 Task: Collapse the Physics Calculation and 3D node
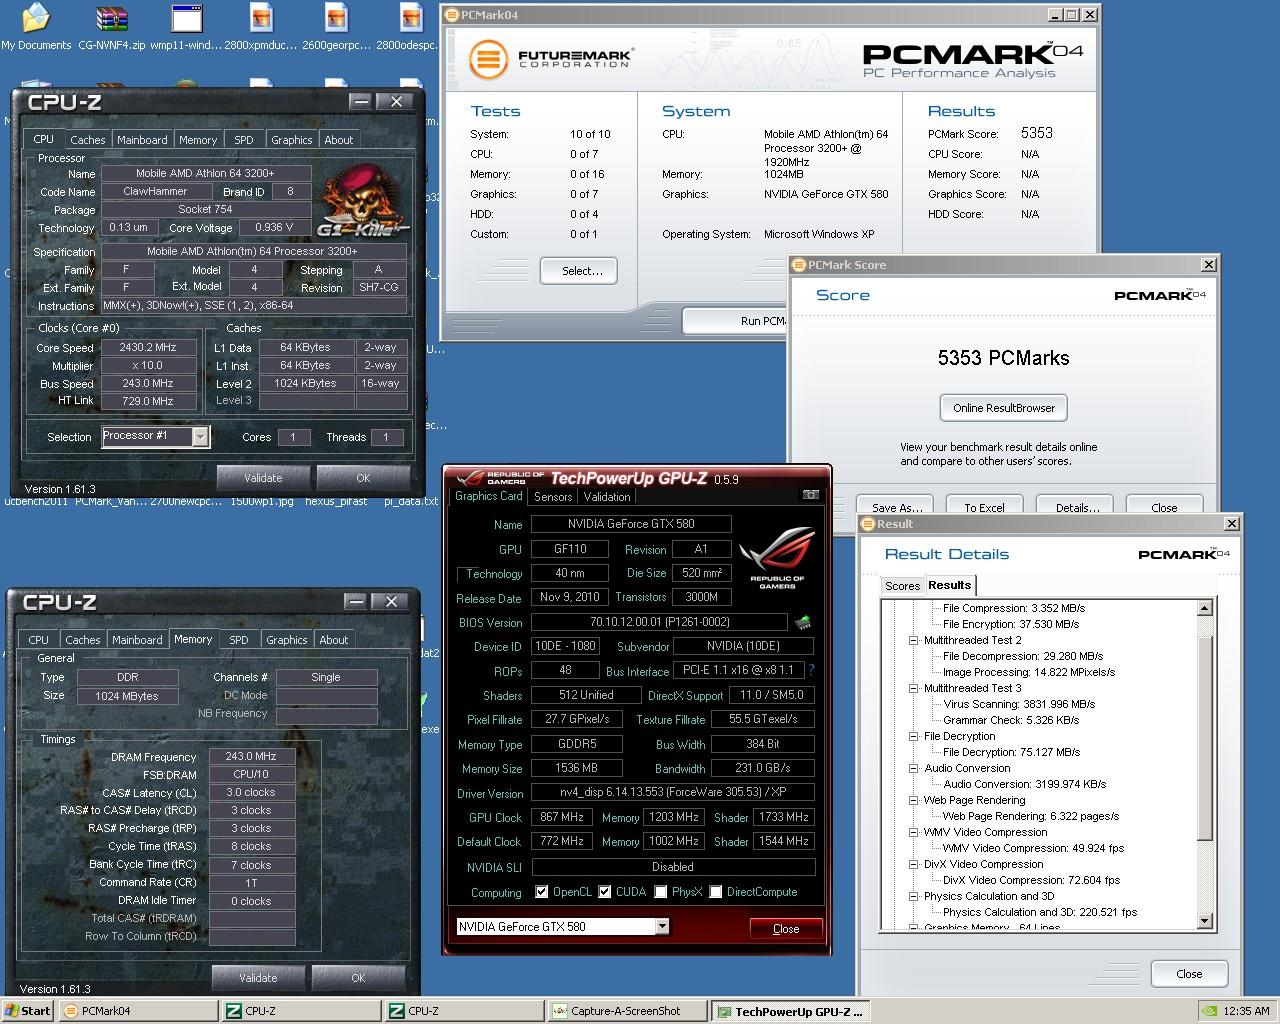tap(913, 896)
